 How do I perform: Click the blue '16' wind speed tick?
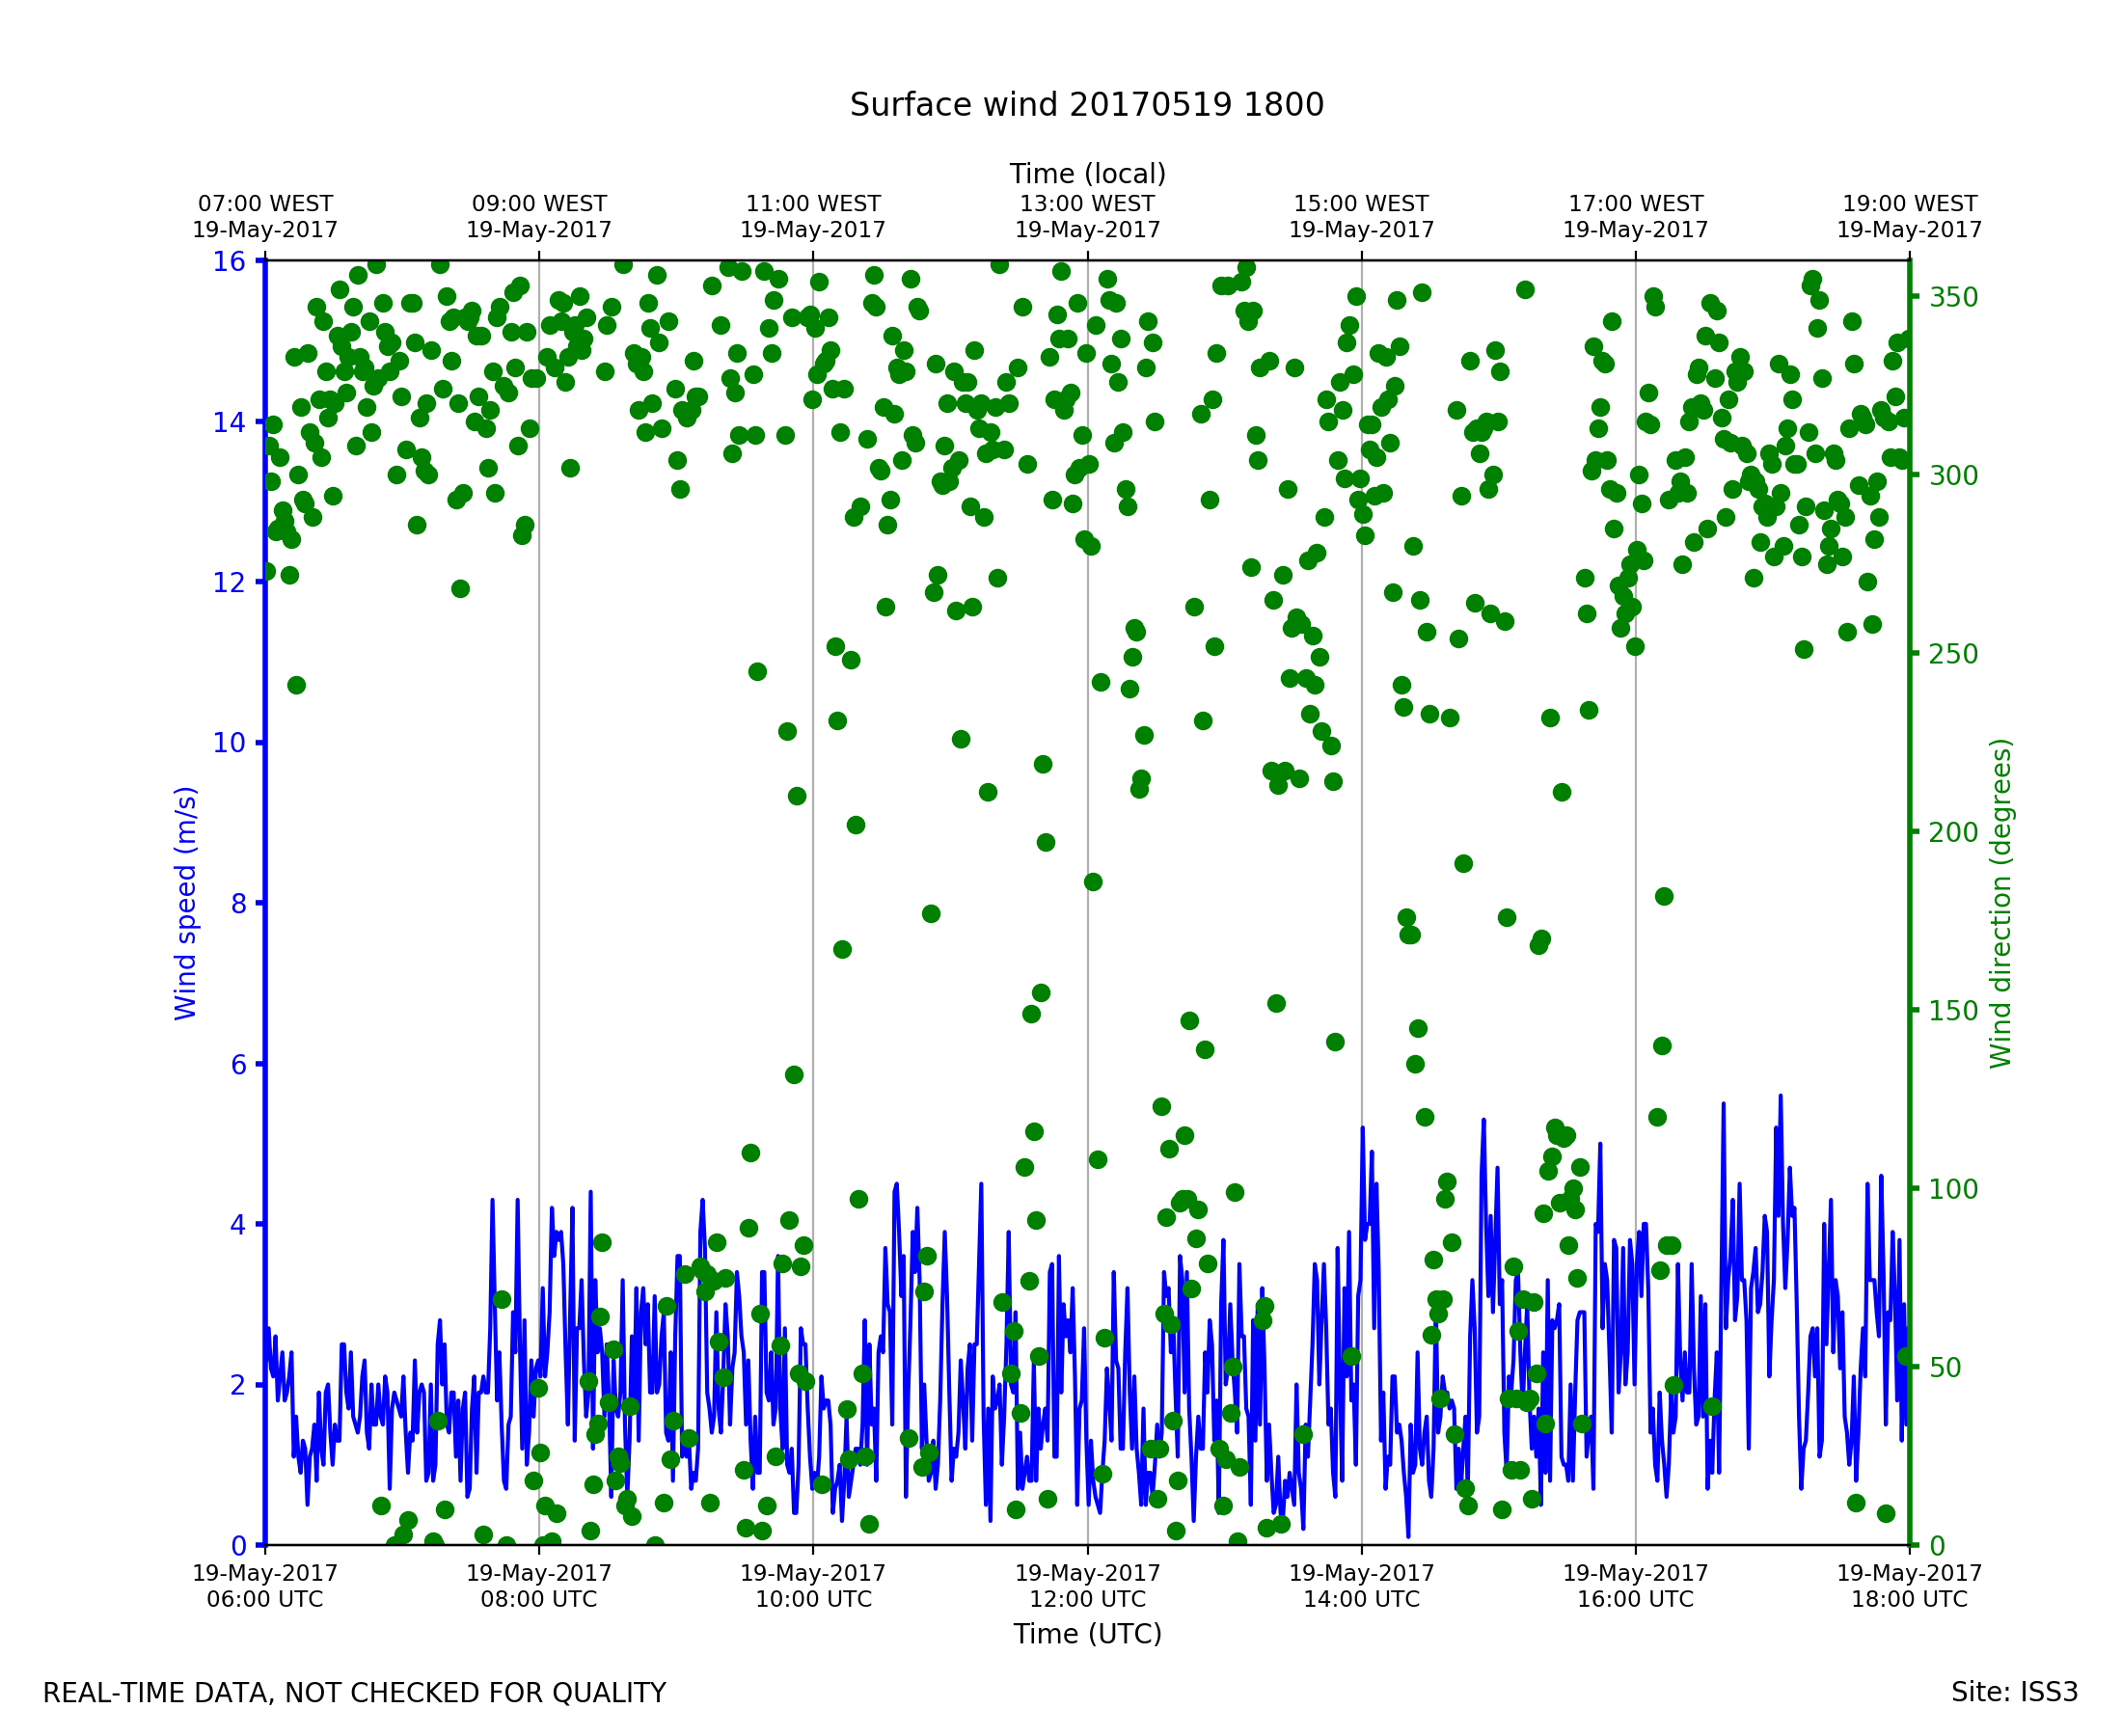pos(229,262)
